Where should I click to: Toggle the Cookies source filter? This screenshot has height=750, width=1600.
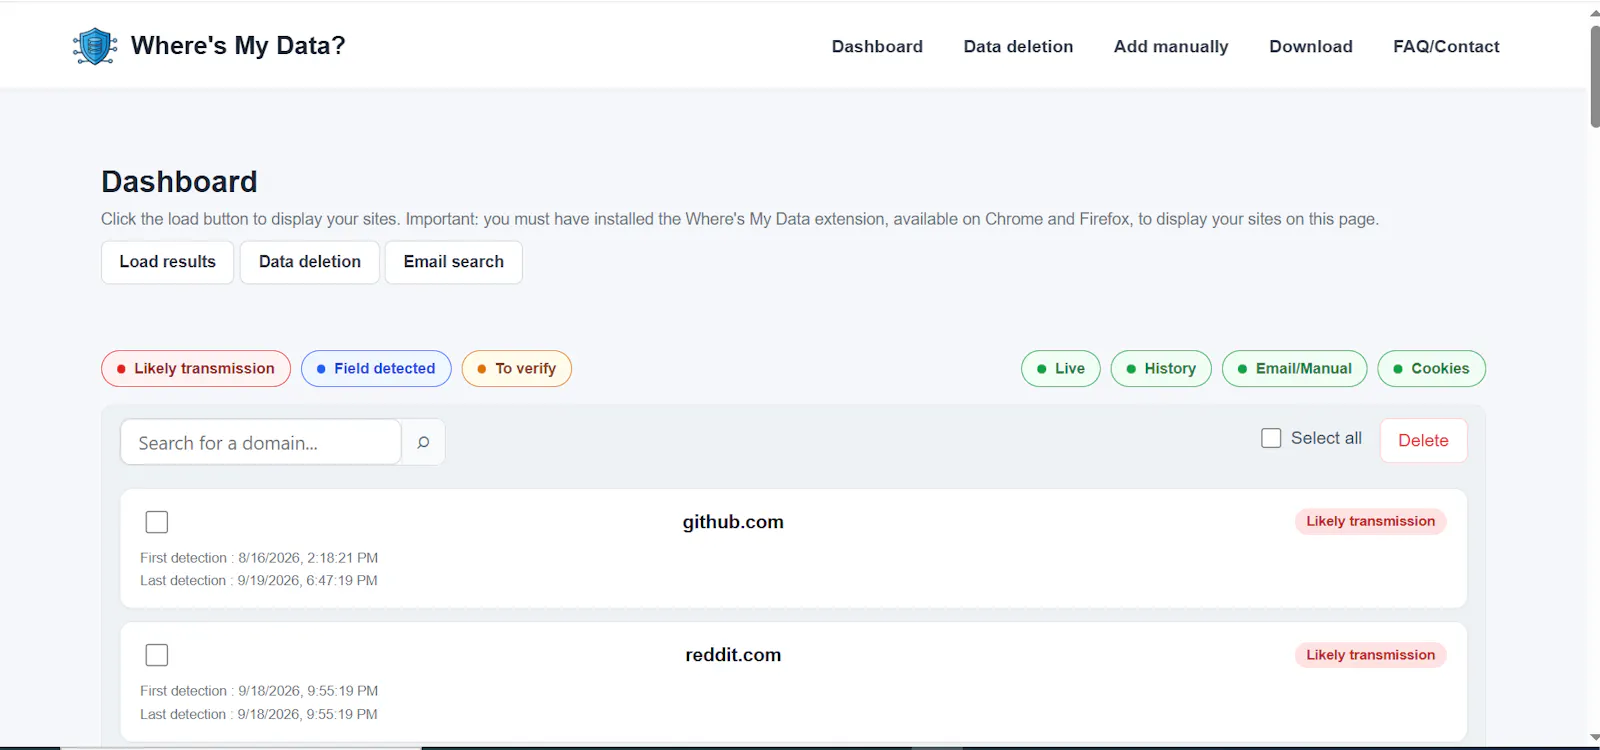[1432, 368]
